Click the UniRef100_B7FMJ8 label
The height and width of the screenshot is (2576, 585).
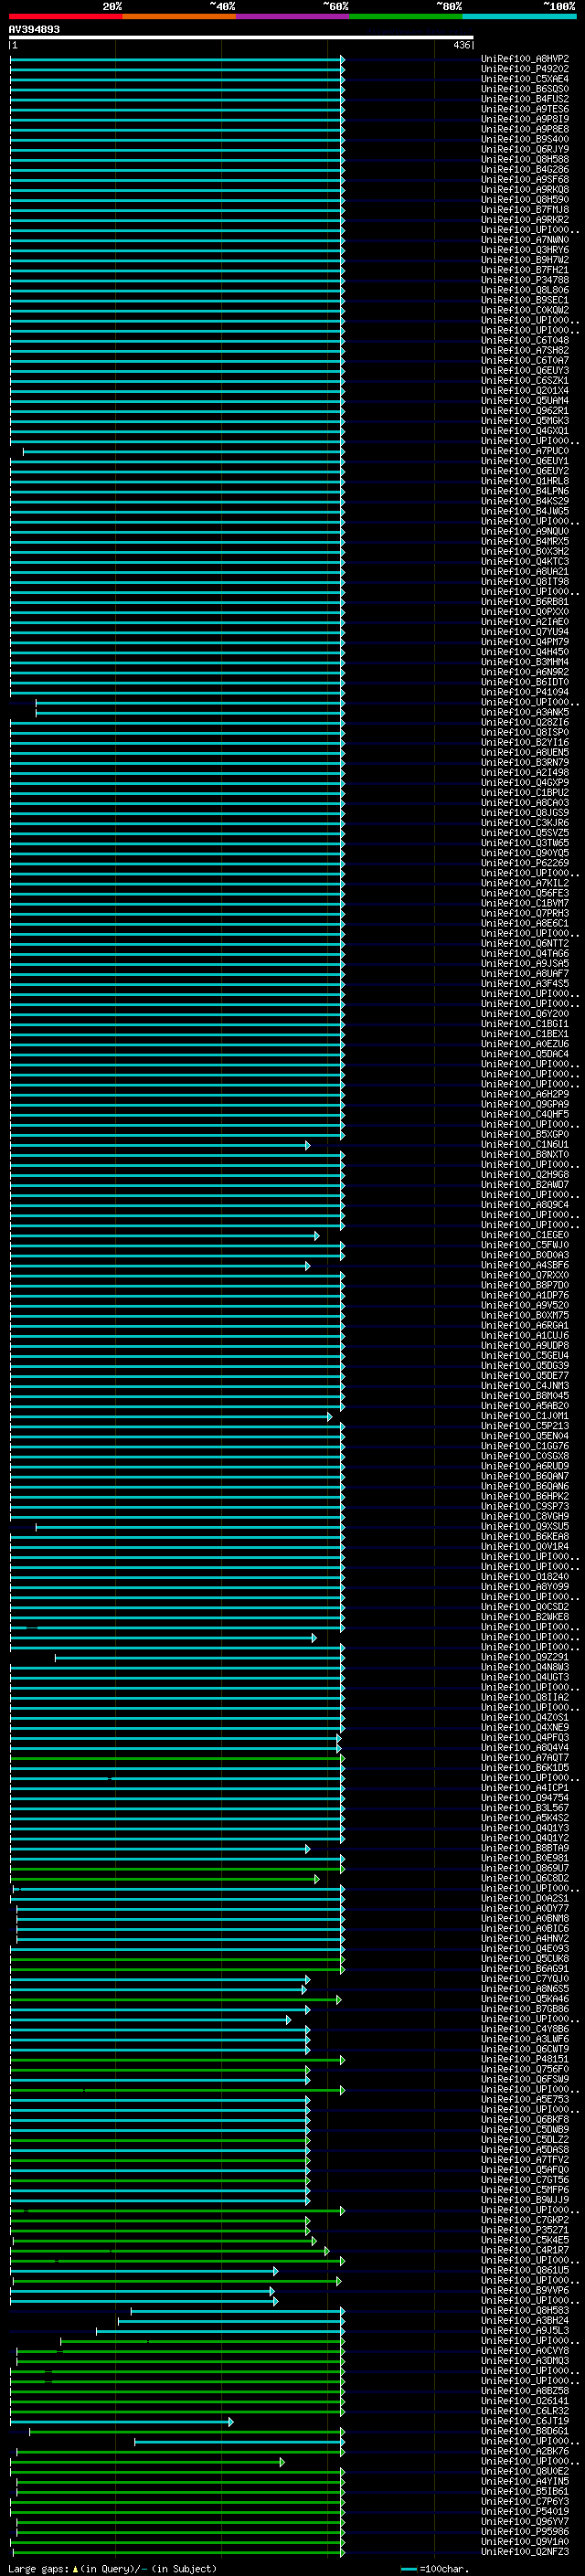(x=525, y=210)
